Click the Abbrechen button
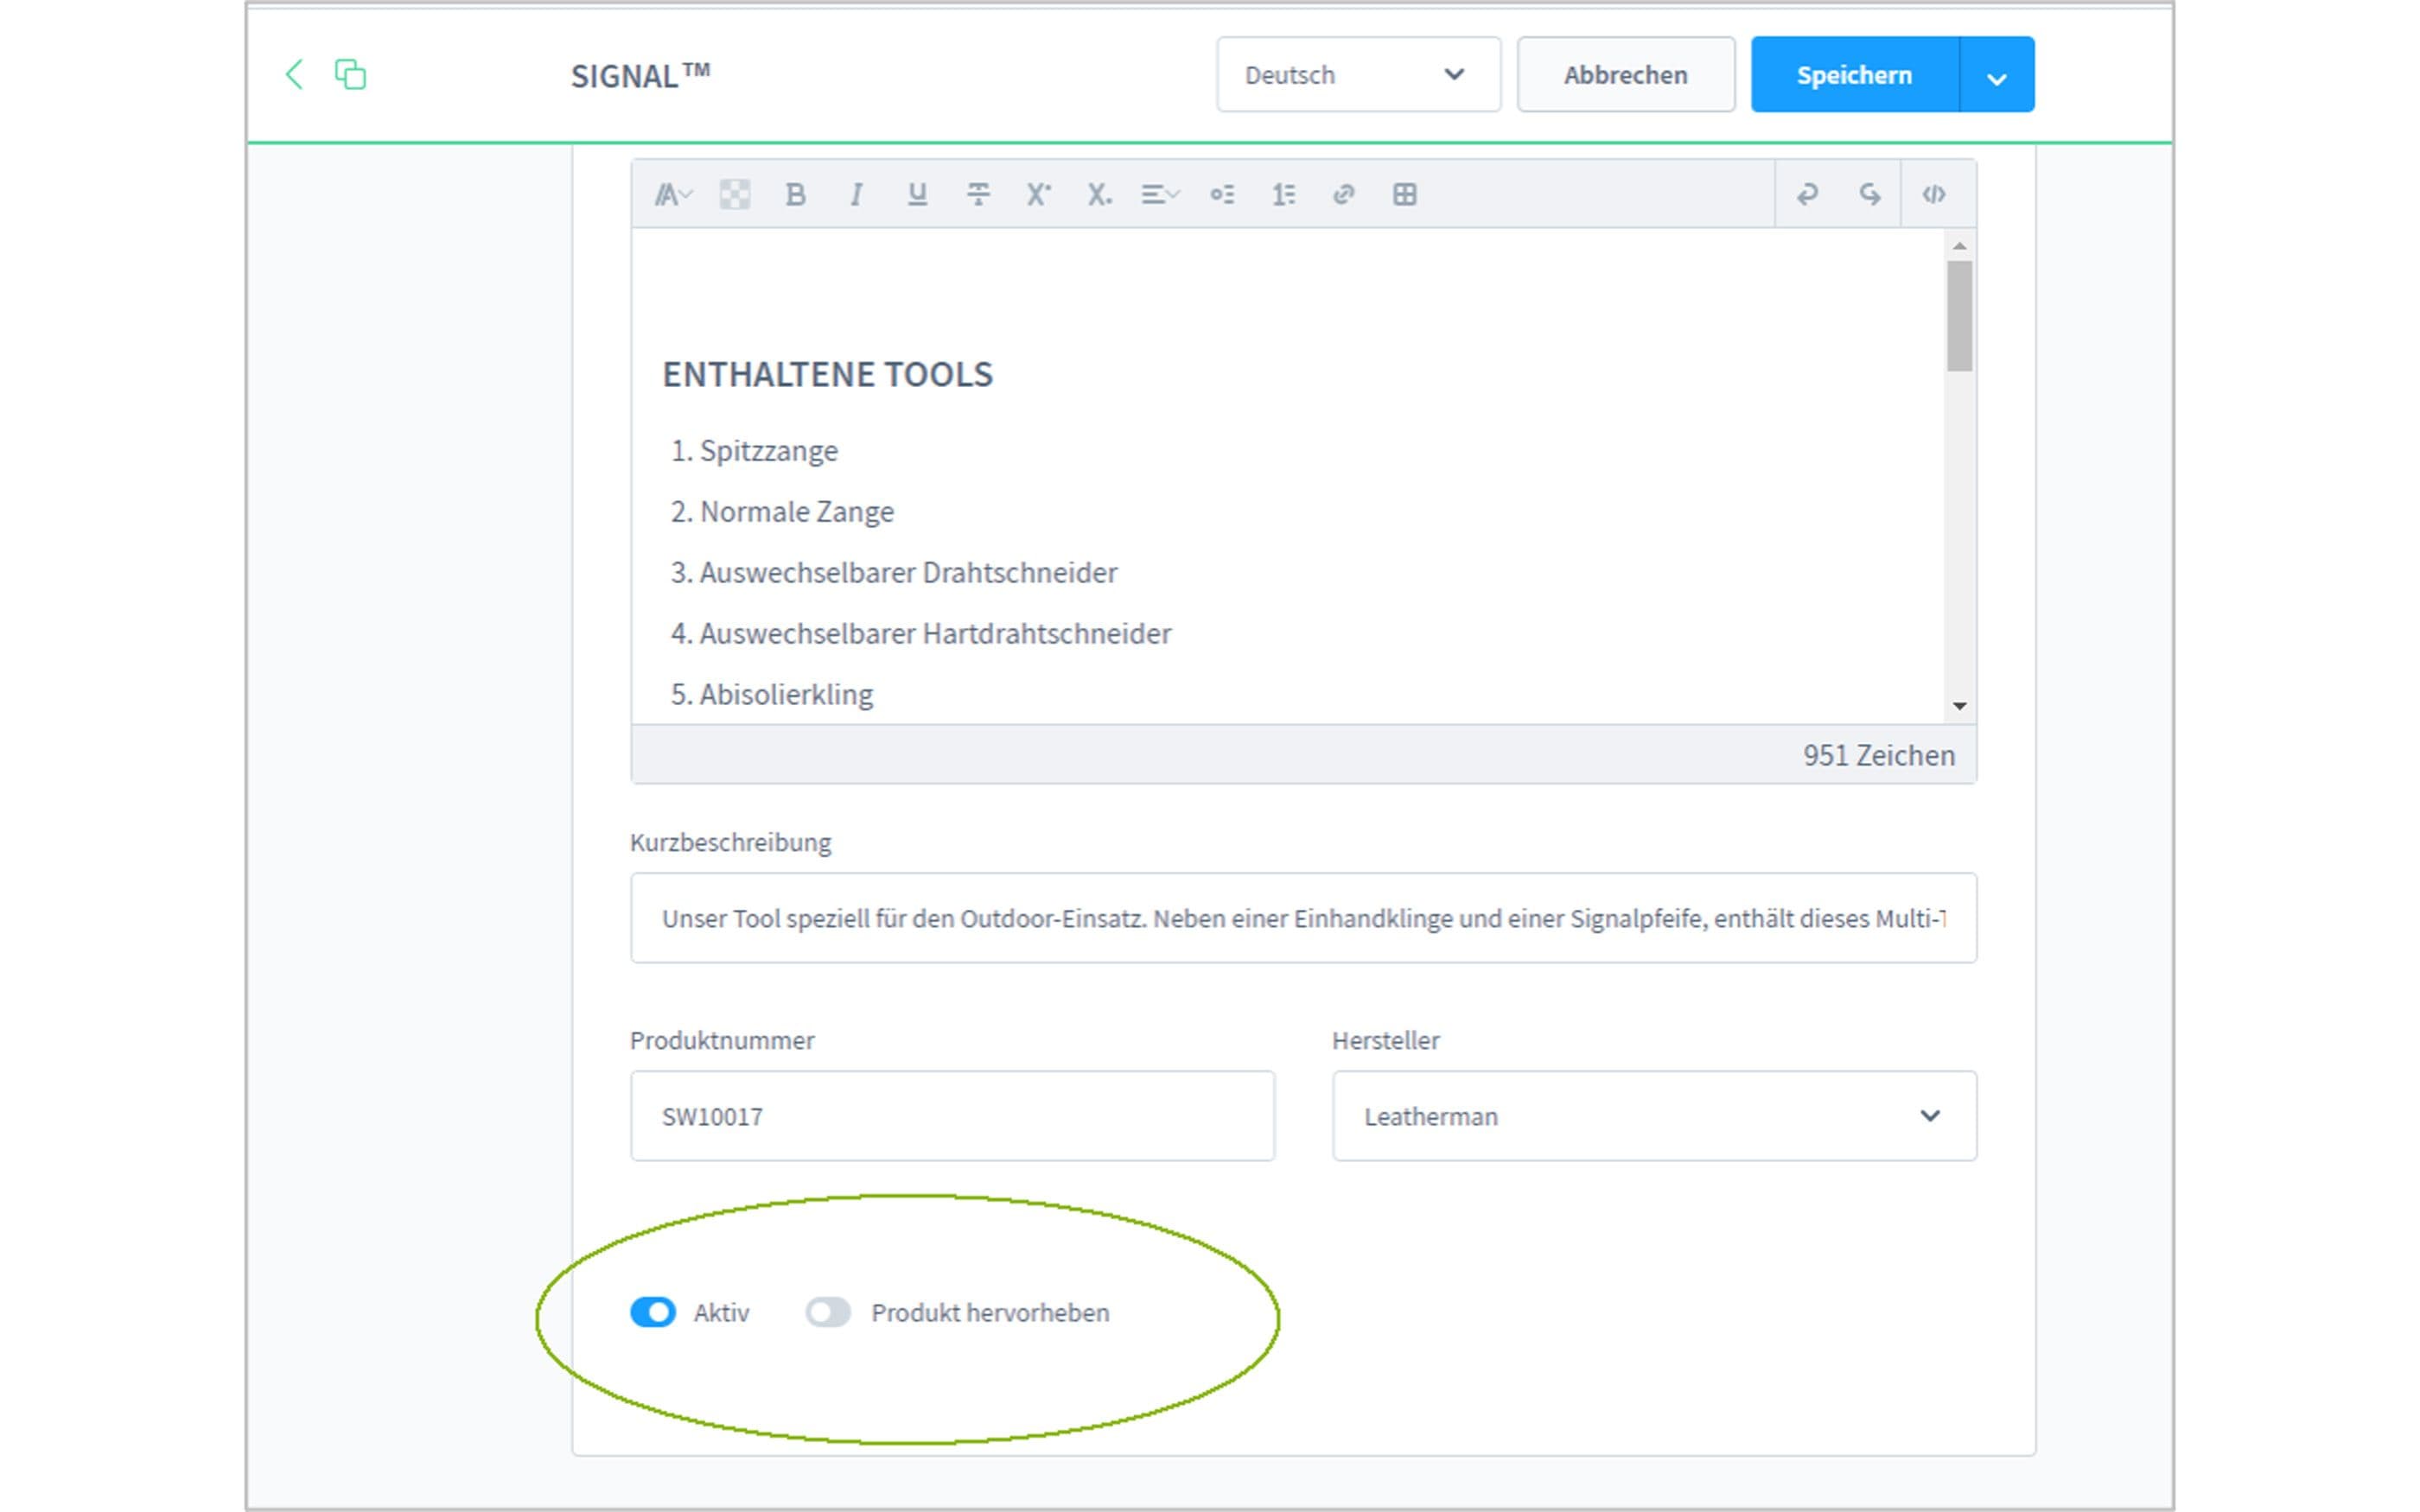 click(1625, 74)
